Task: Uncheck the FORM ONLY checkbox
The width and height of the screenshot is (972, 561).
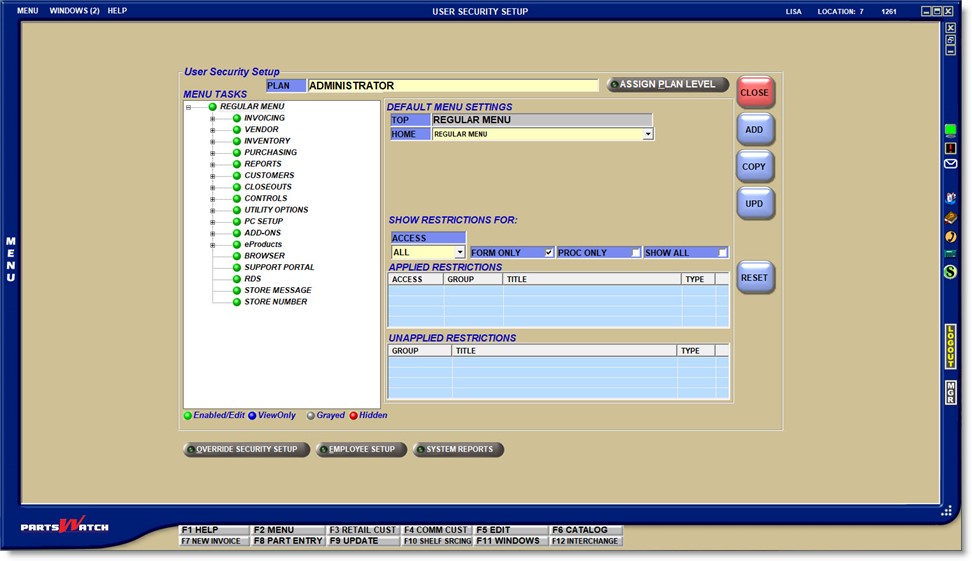Action: [548, 253]
